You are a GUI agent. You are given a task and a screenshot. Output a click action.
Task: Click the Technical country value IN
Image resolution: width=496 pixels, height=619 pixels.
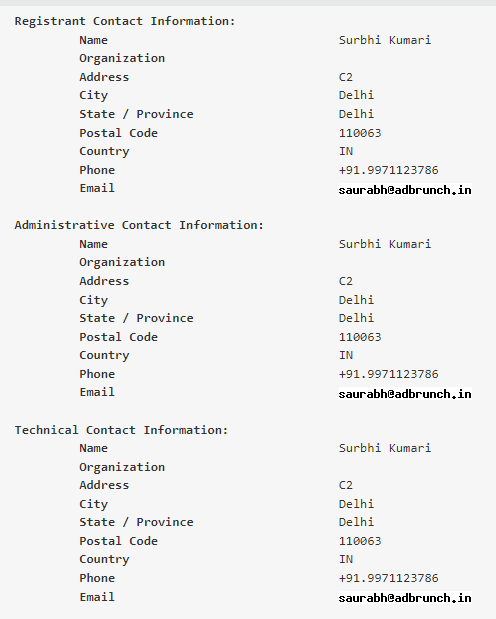click(x=346, y=559)
